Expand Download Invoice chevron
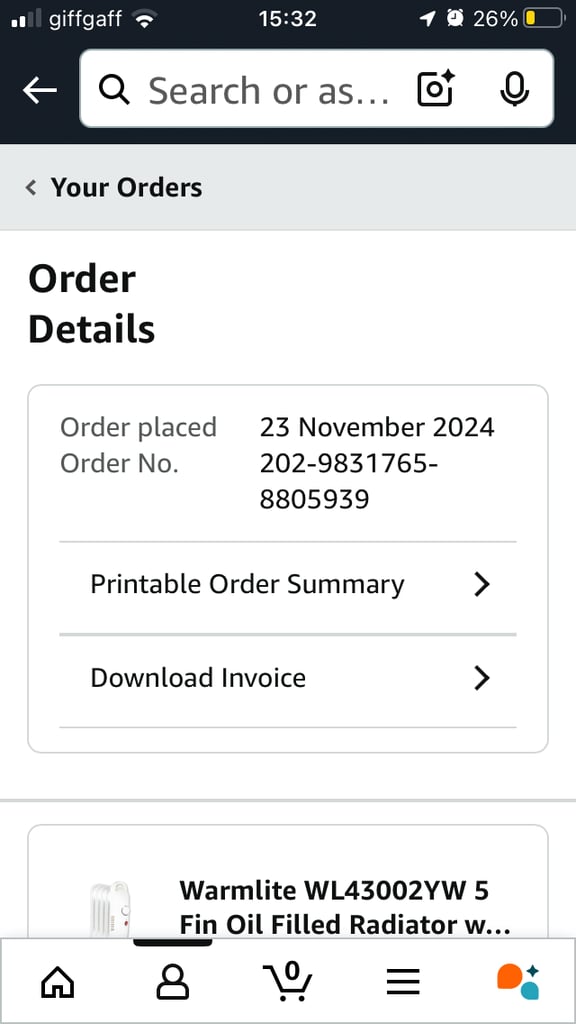Viewport: 576px width, 1024px height. [x=481, y=679]
